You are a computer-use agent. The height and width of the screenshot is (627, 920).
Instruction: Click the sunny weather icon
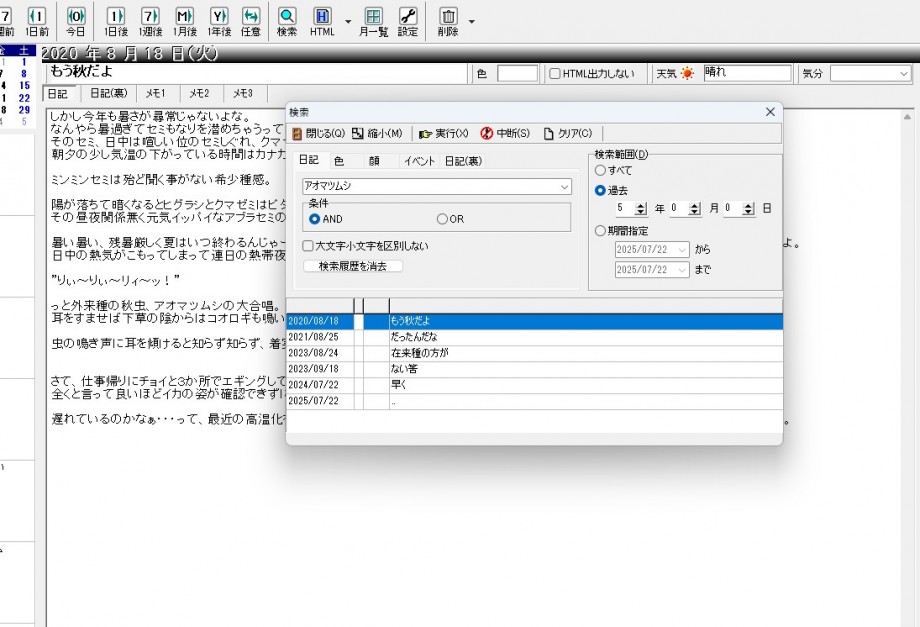[687, 73]
